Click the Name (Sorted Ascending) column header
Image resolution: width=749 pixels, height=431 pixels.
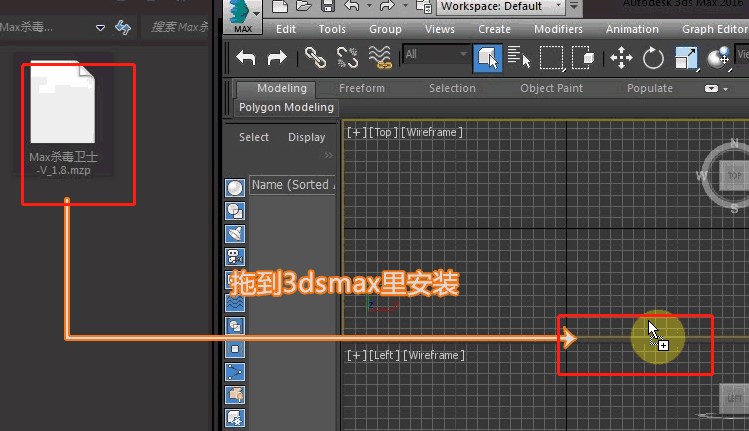coord(292,185)
